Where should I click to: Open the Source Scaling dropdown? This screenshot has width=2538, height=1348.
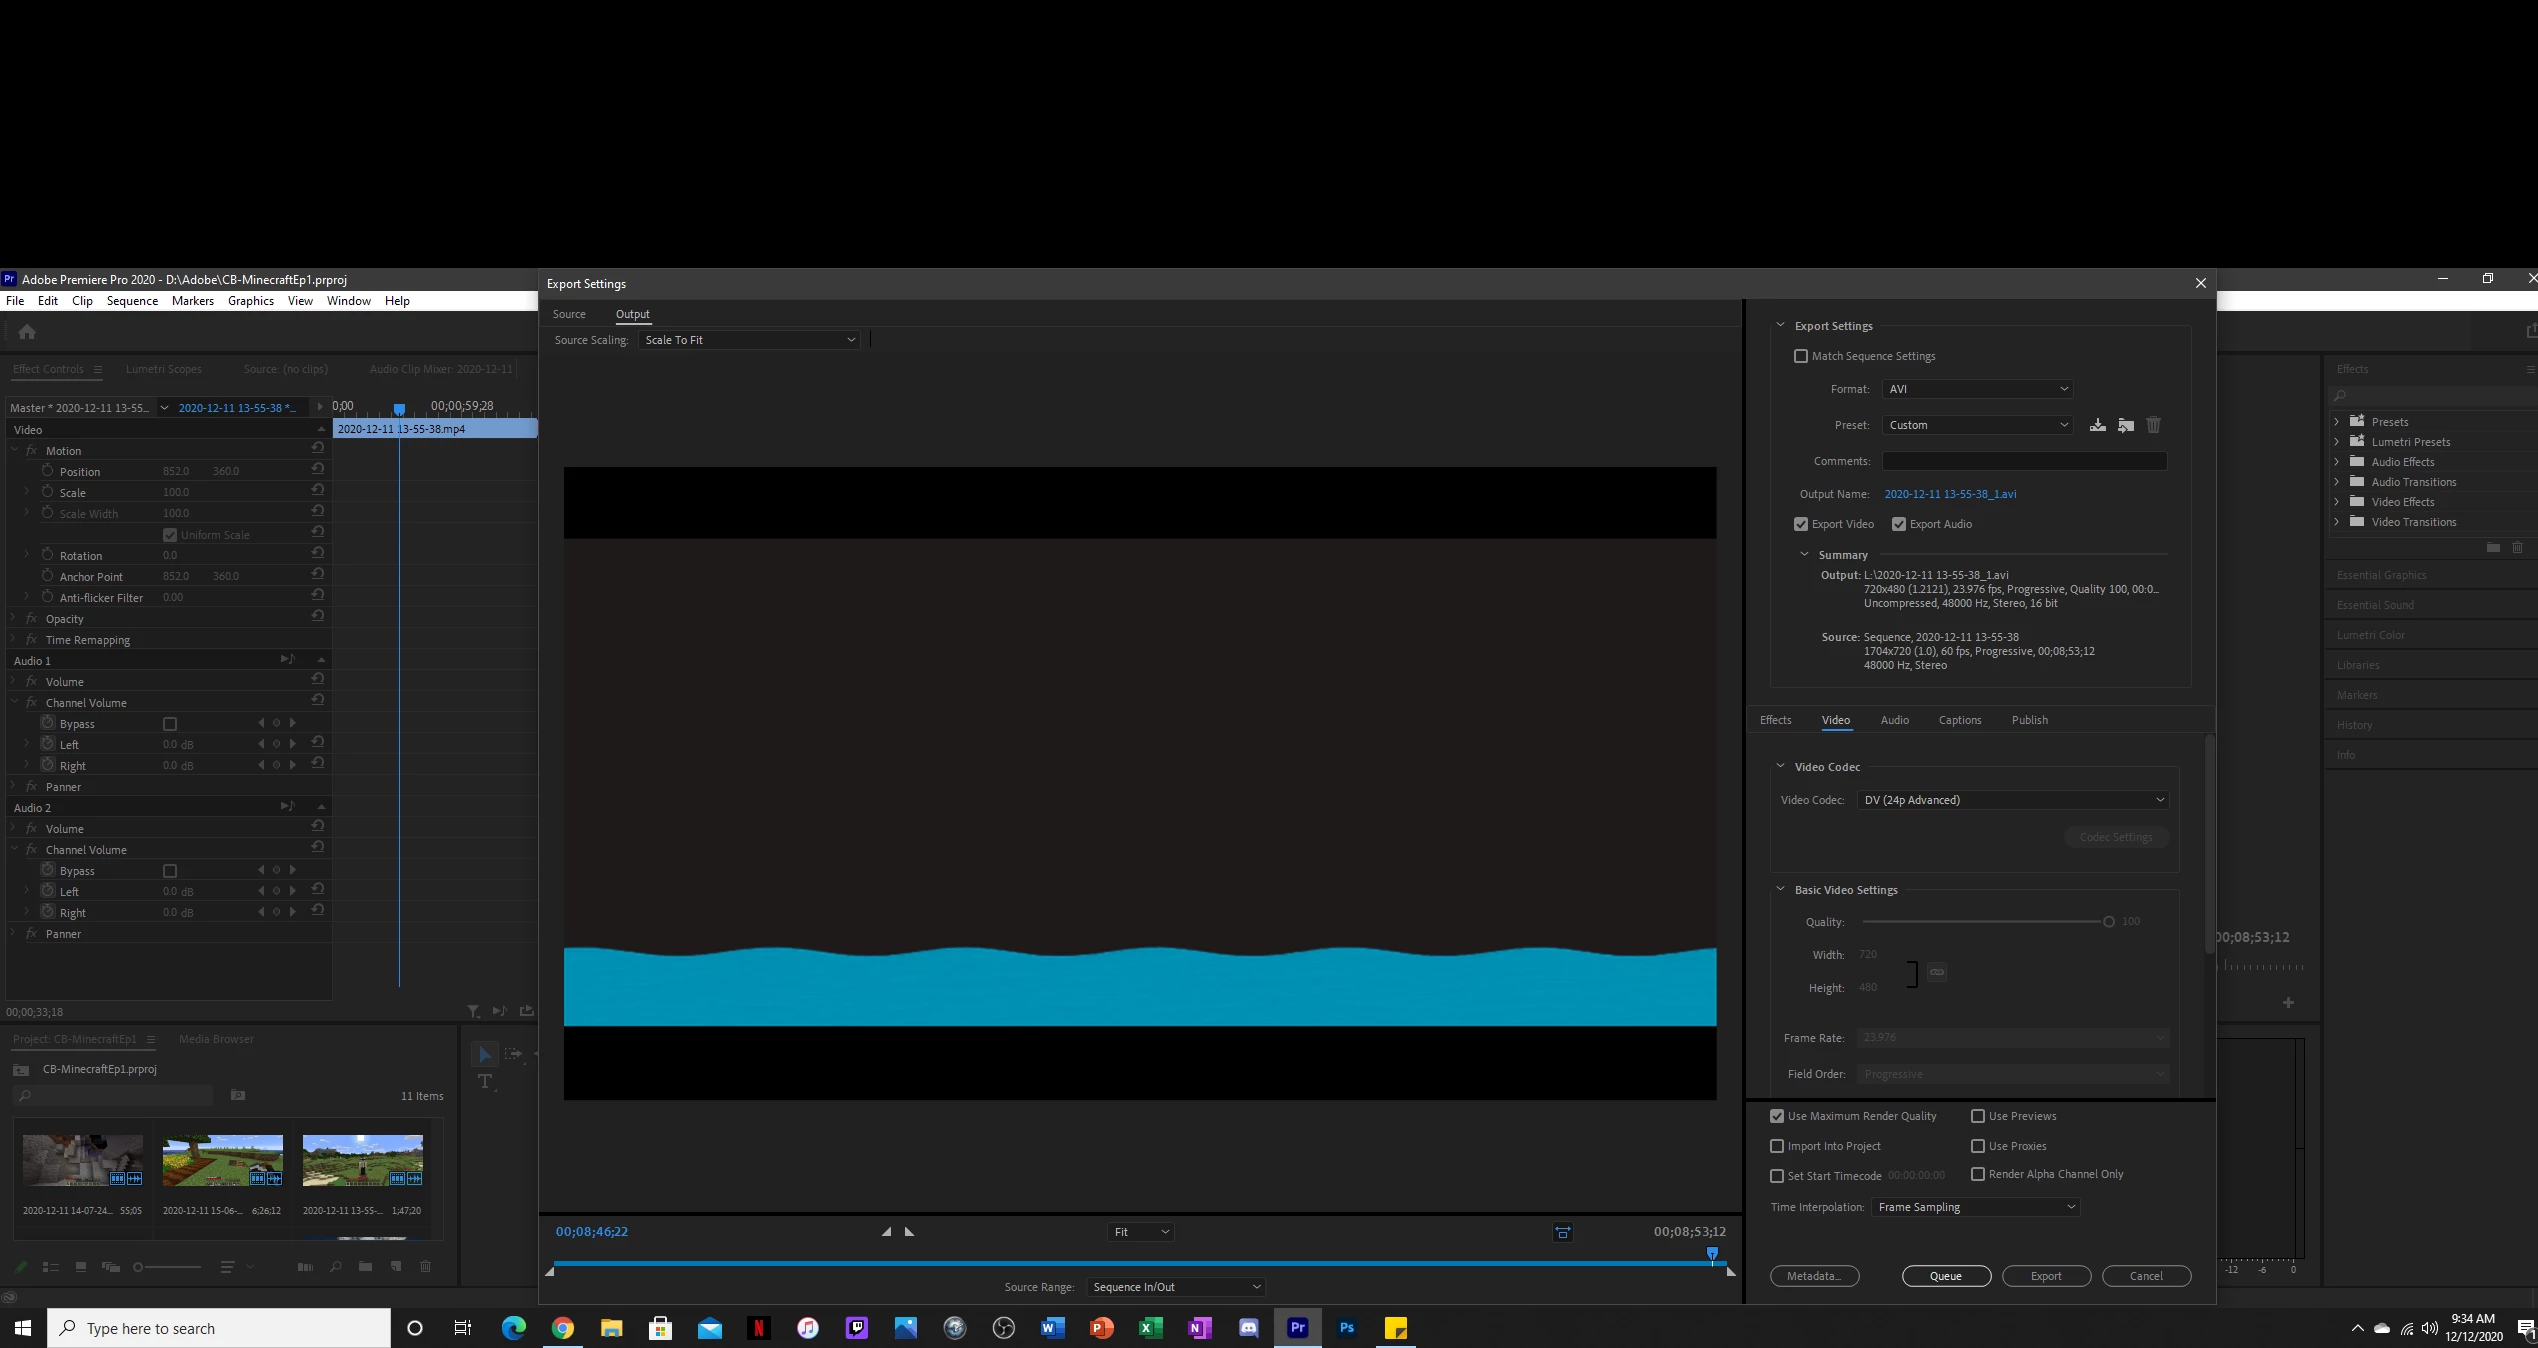click(x=749, y=340)
